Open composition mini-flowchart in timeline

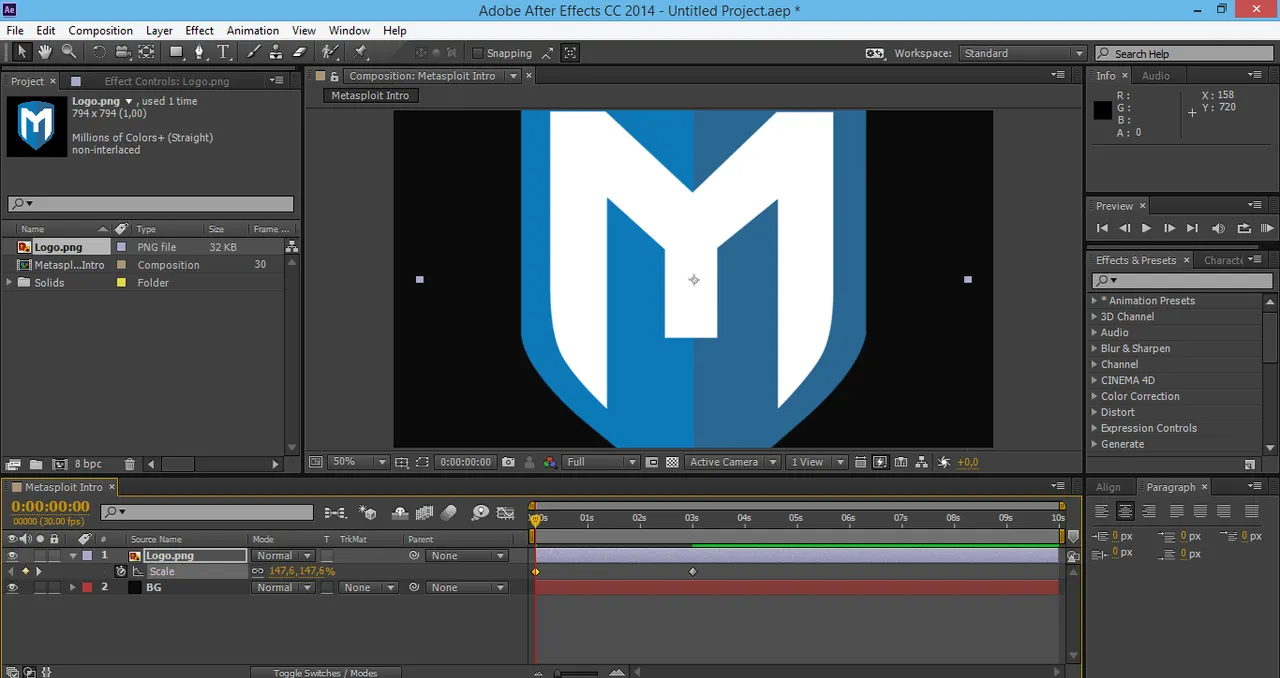tap(335, 513)
